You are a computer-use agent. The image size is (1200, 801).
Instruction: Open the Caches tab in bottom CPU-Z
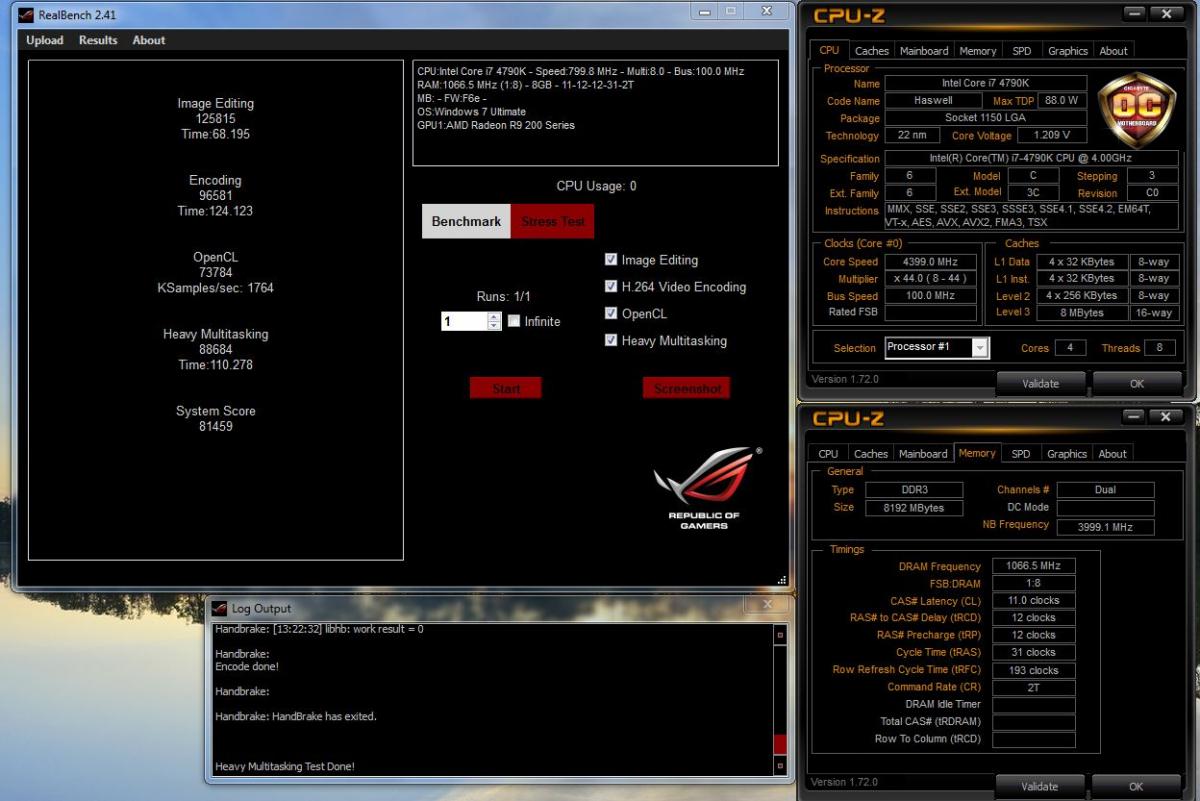871,454
